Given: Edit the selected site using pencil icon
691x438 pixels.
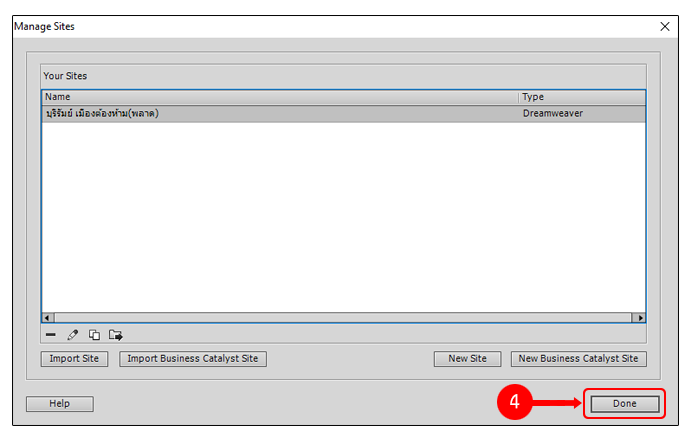Looking at the screenshot, I should pos(72,335).
